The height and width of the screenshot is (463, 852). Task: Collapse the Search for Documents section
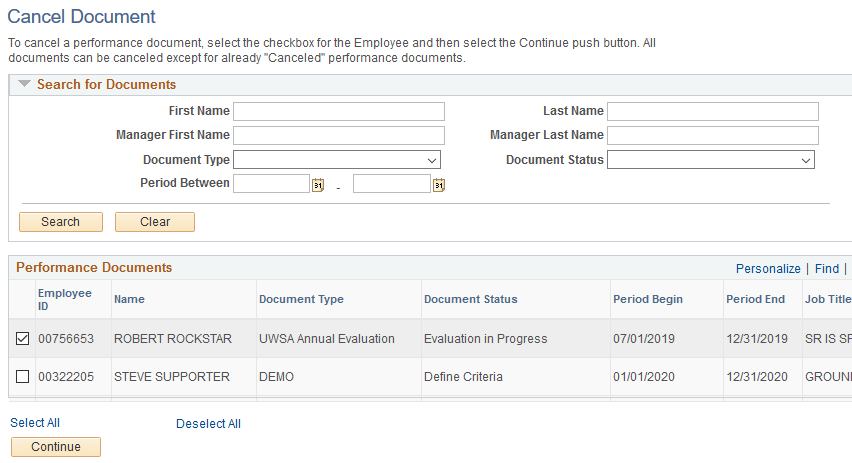pos(24,84)
